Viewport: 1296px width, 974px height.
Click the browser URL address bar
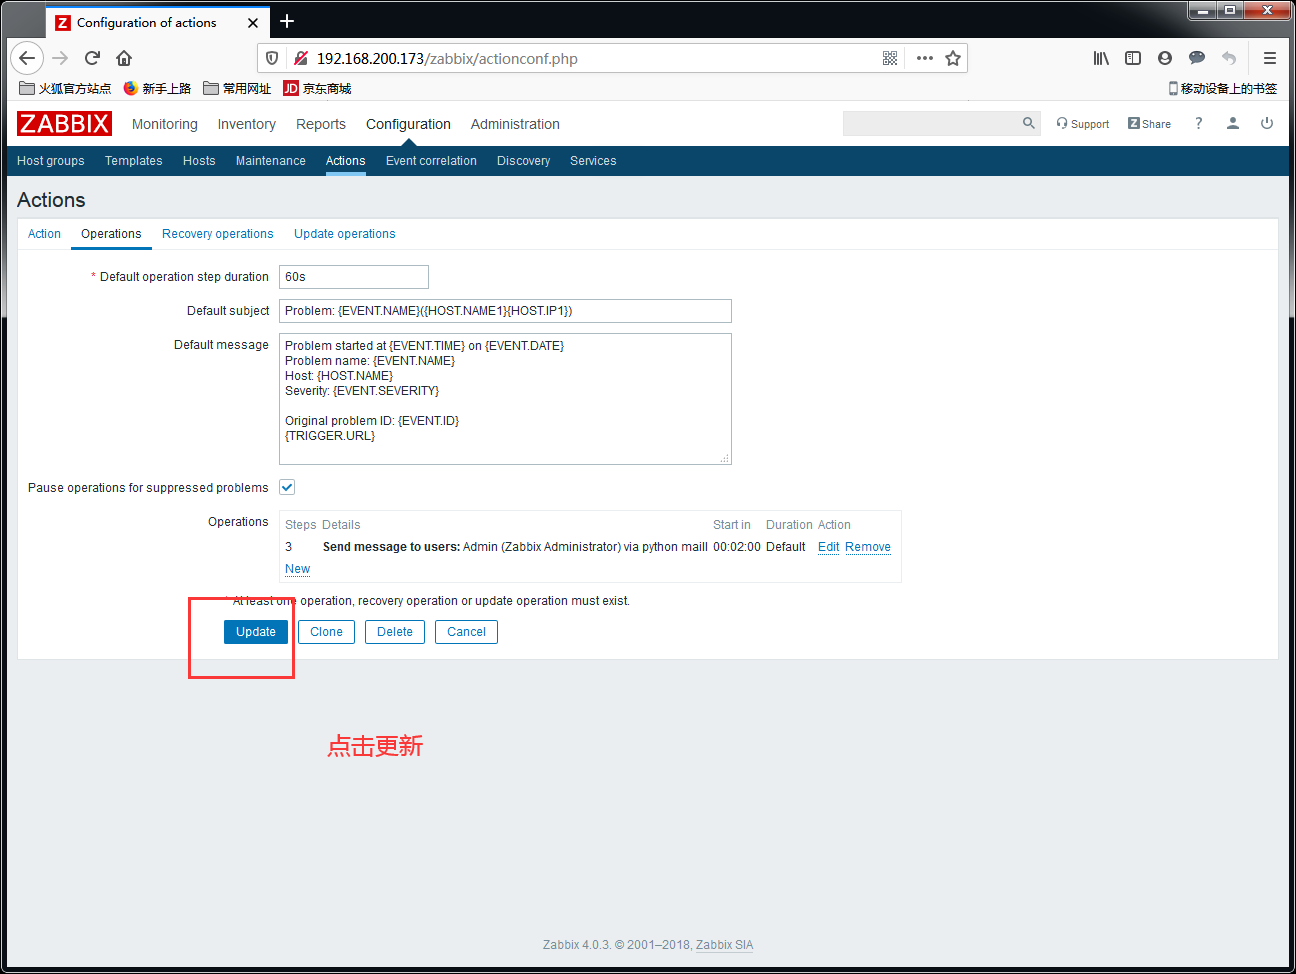pos(595,58)
